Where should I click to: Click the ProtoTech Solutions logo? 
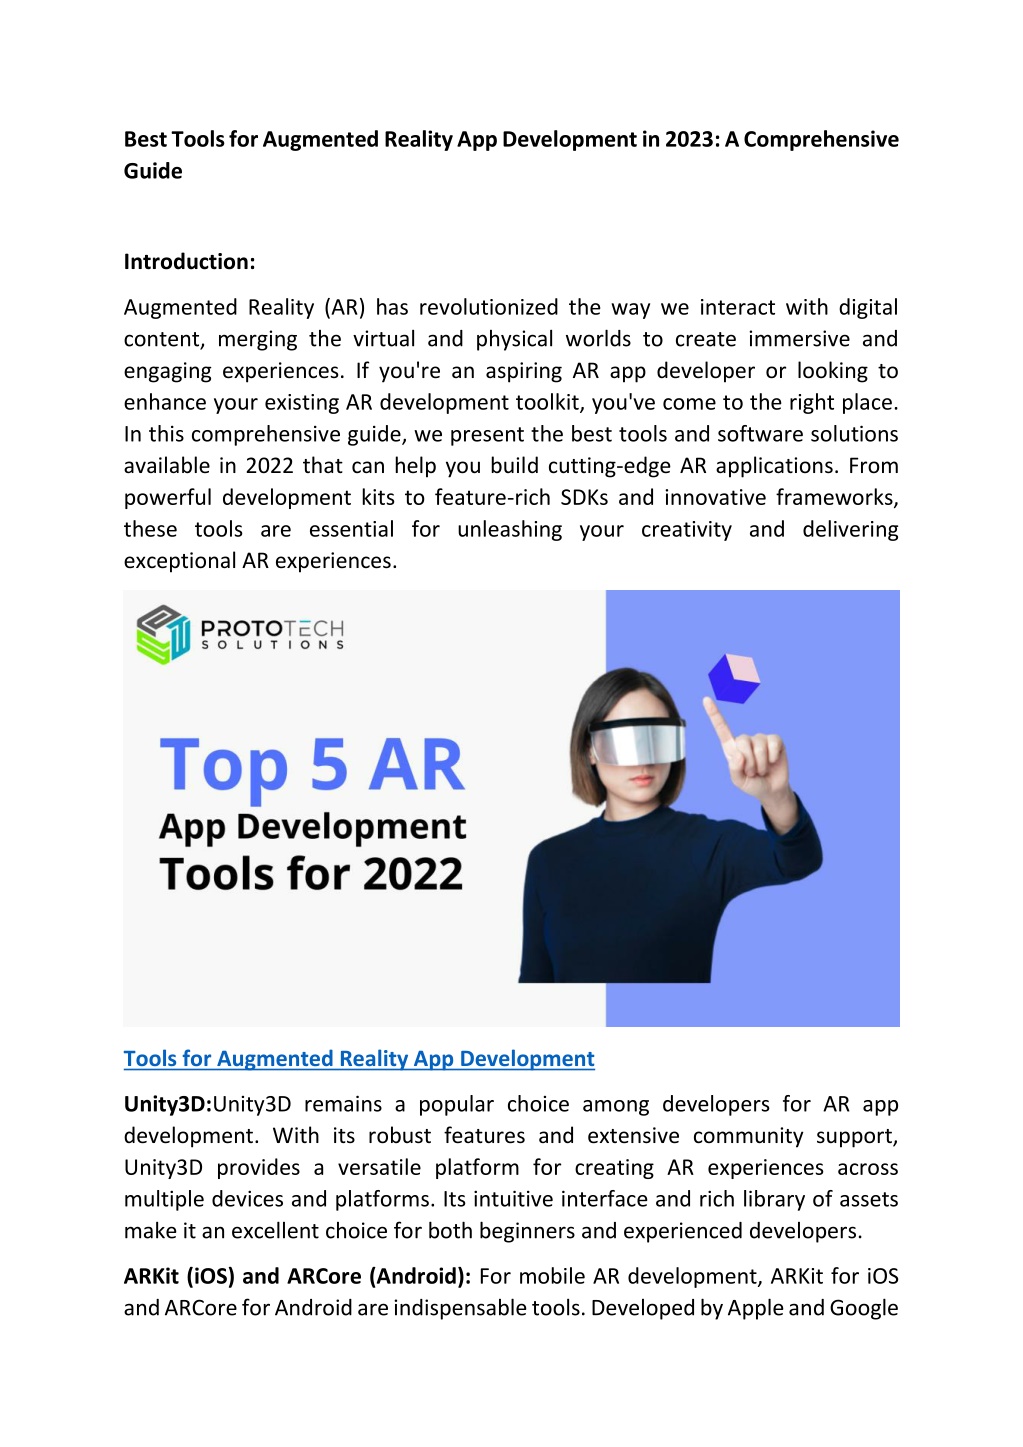pos(241,634)
